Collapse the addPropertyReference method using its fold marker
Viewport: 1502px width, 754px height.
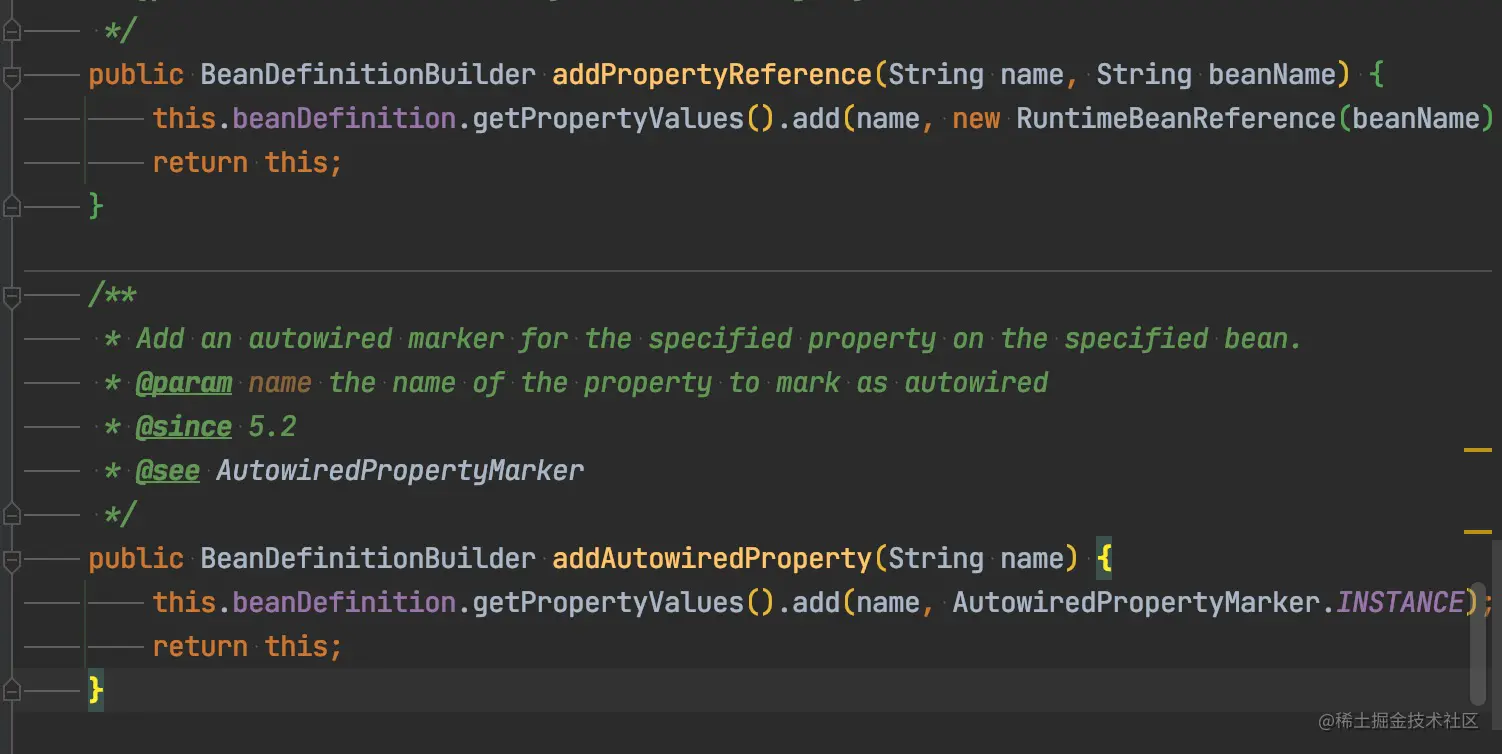(x=11, y=75)
